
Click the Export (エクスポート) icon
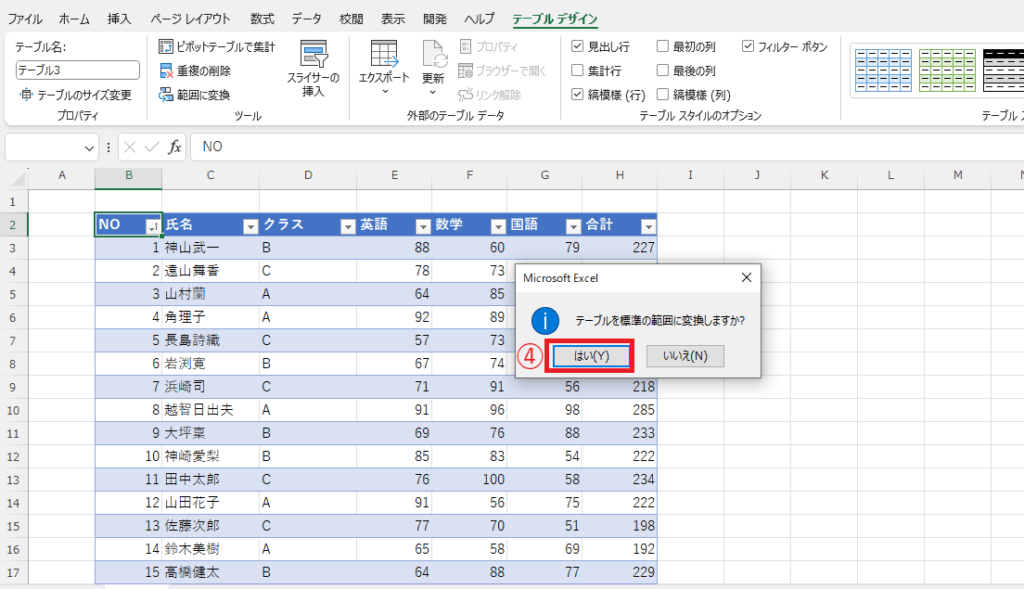pyautogui.click(x=383, y=54)
